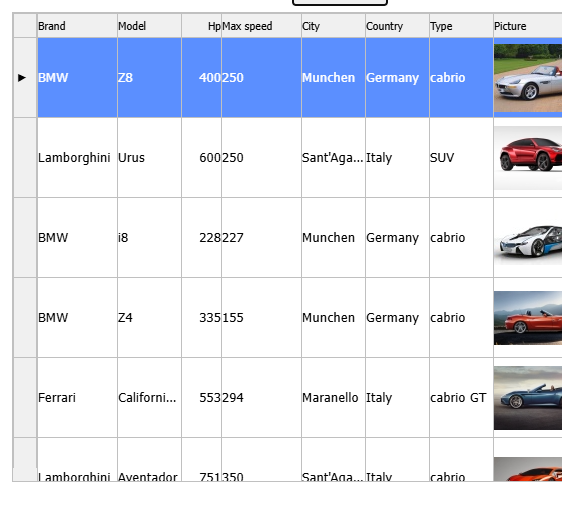Click the Hp value 335
Viewport: 562px width, 513px height.
[201, 317]
